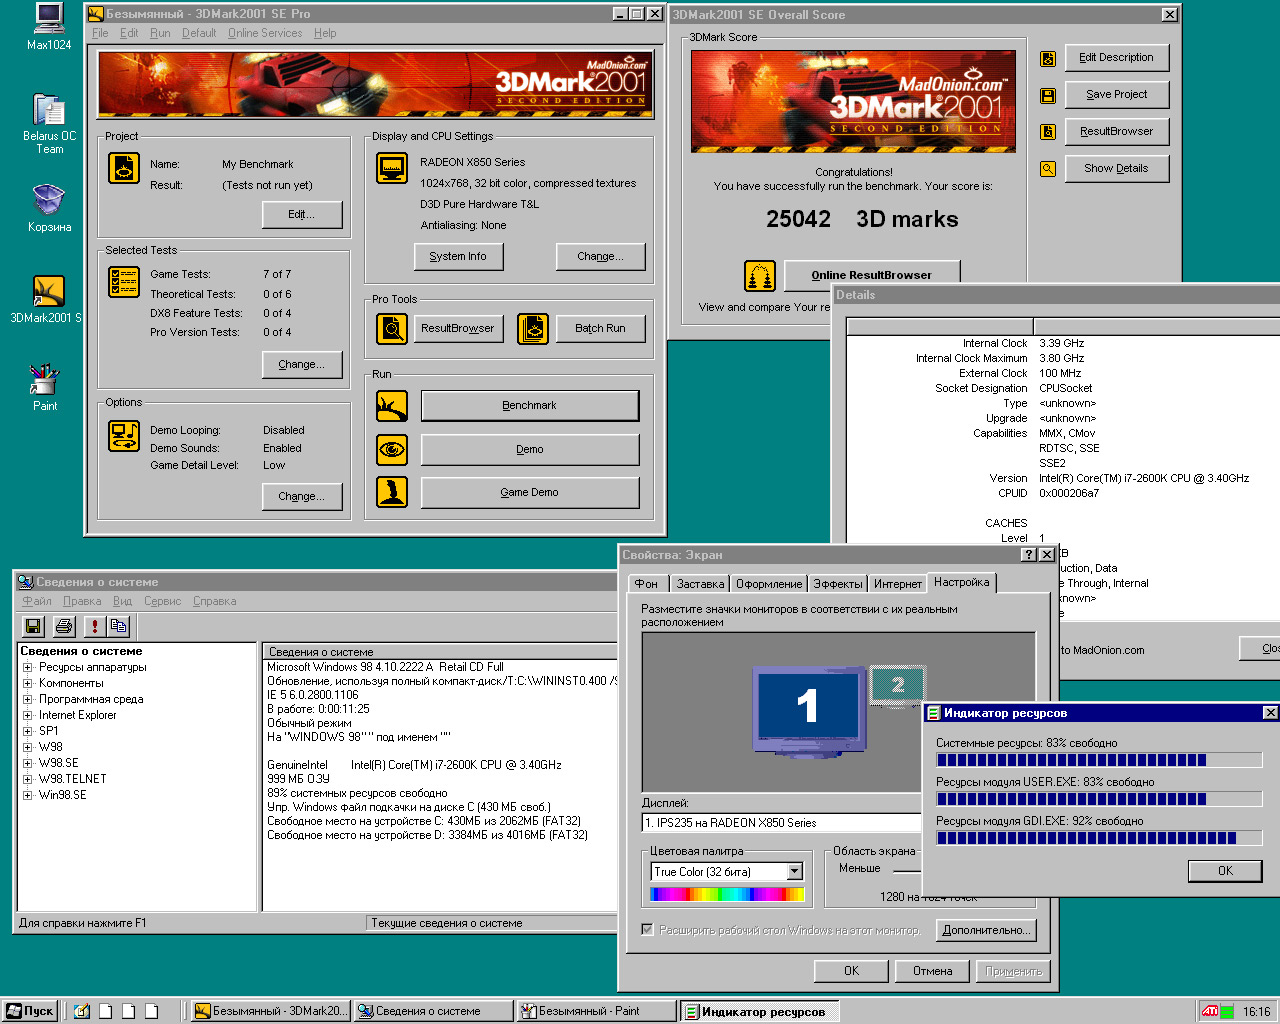Open the color palette True Color dropdown

pyautogui.click(x=795, y=872)
